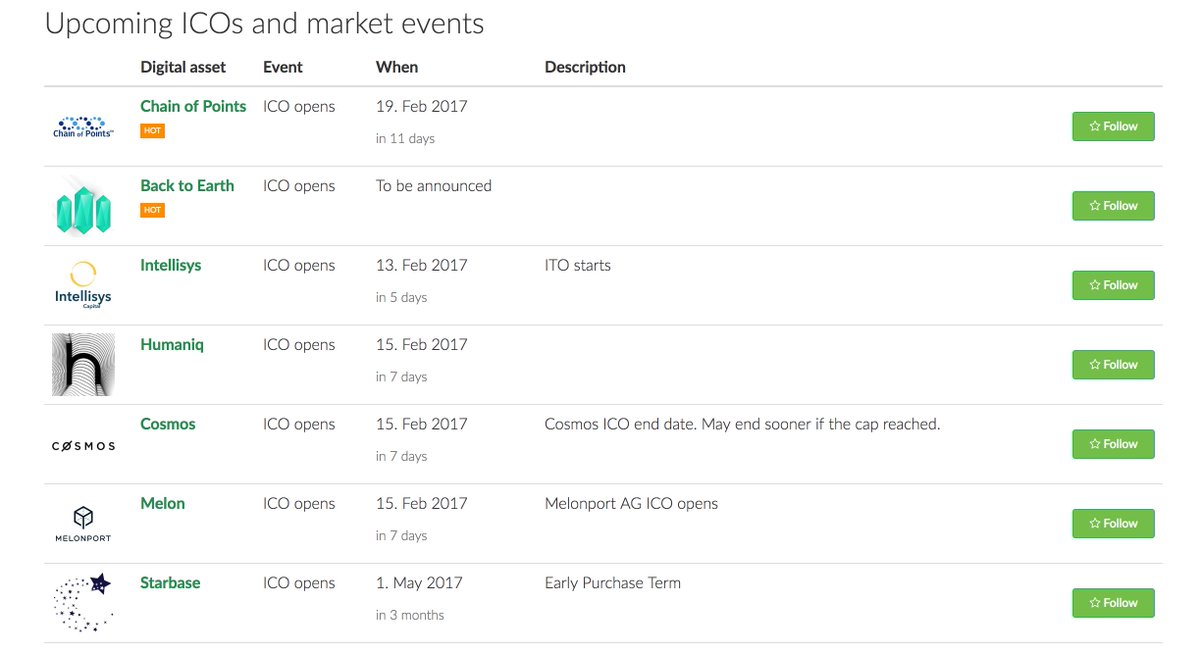This screenshot has height=653, width=1200.
Task: Click the Starbase stars logo
Action: (x=84, y=602)
